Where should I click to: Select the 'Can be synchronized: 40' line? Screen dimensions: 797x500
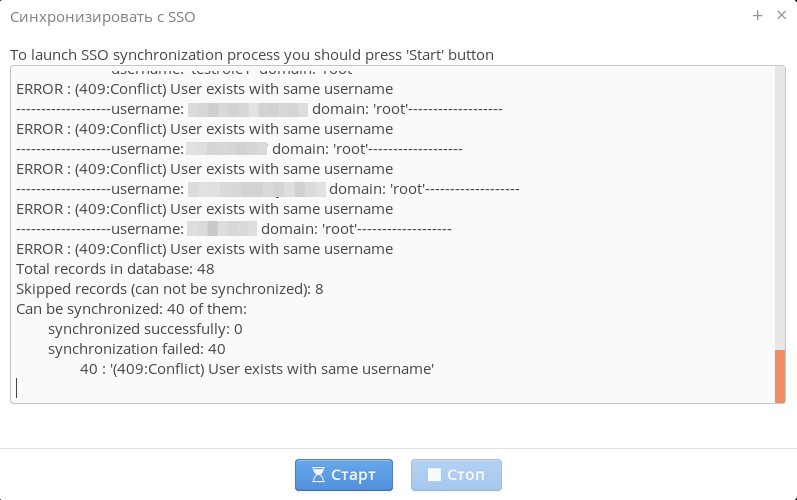click(131, 309)
